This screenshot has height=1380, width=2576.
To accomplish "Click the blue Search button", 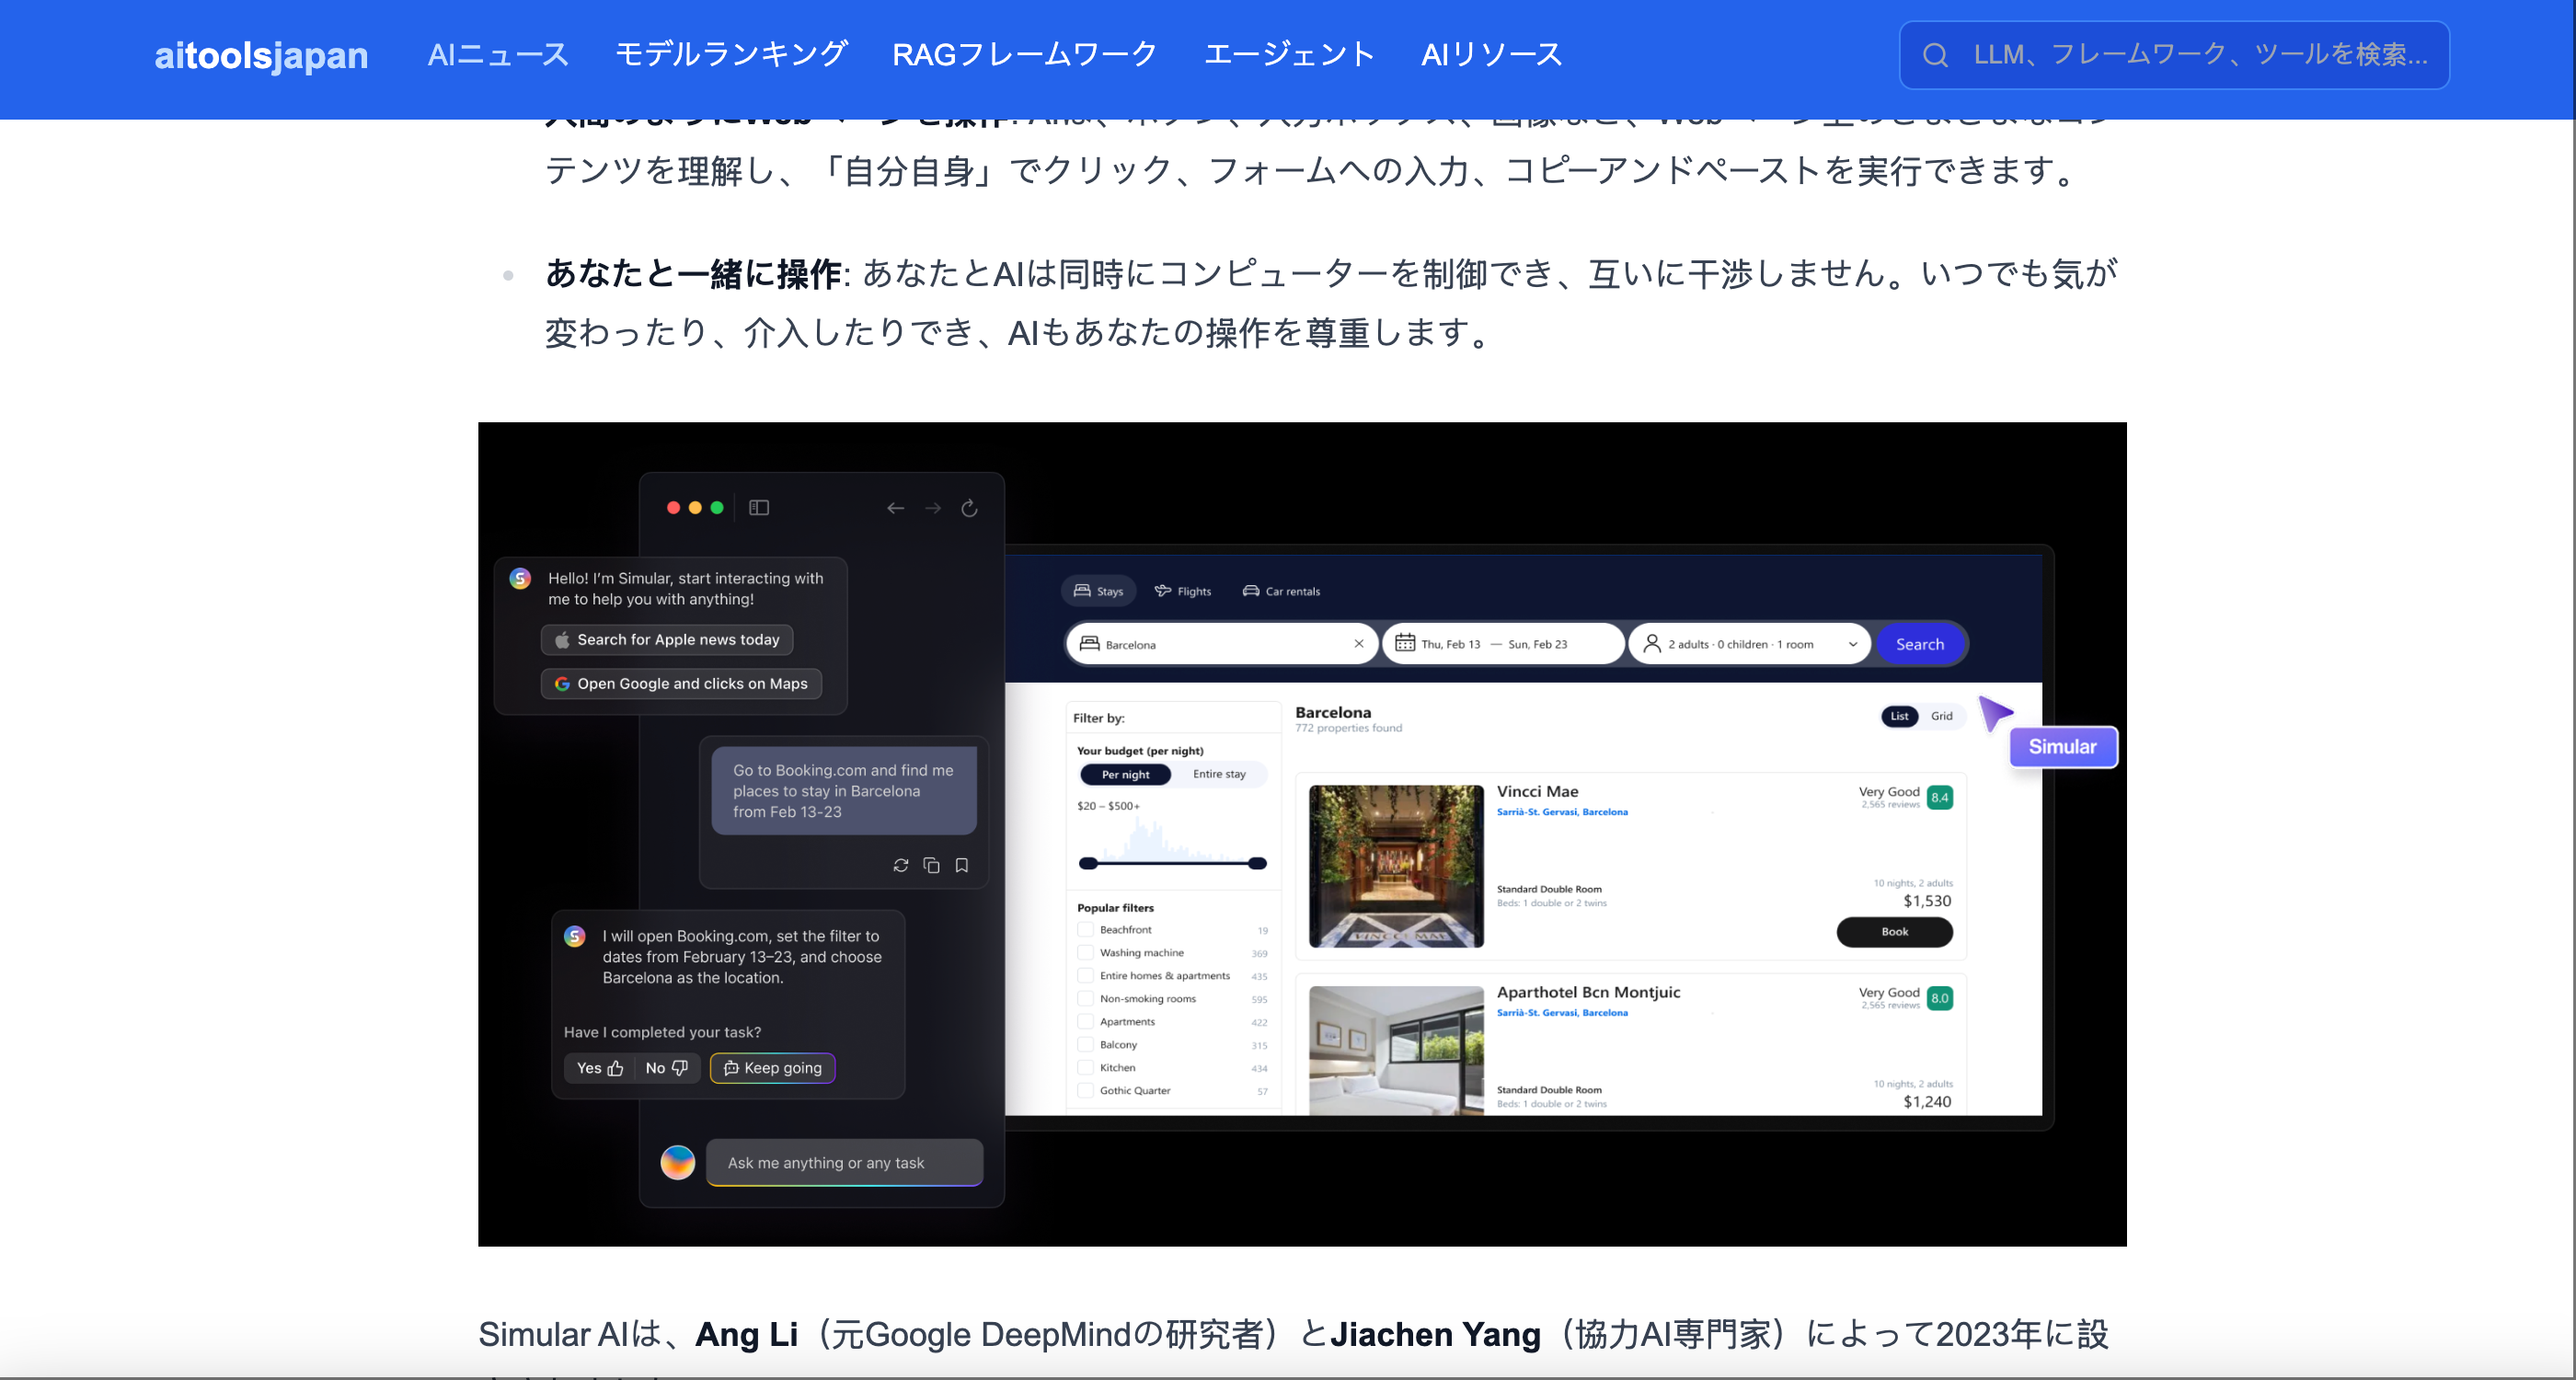I will click(1919, 644).
